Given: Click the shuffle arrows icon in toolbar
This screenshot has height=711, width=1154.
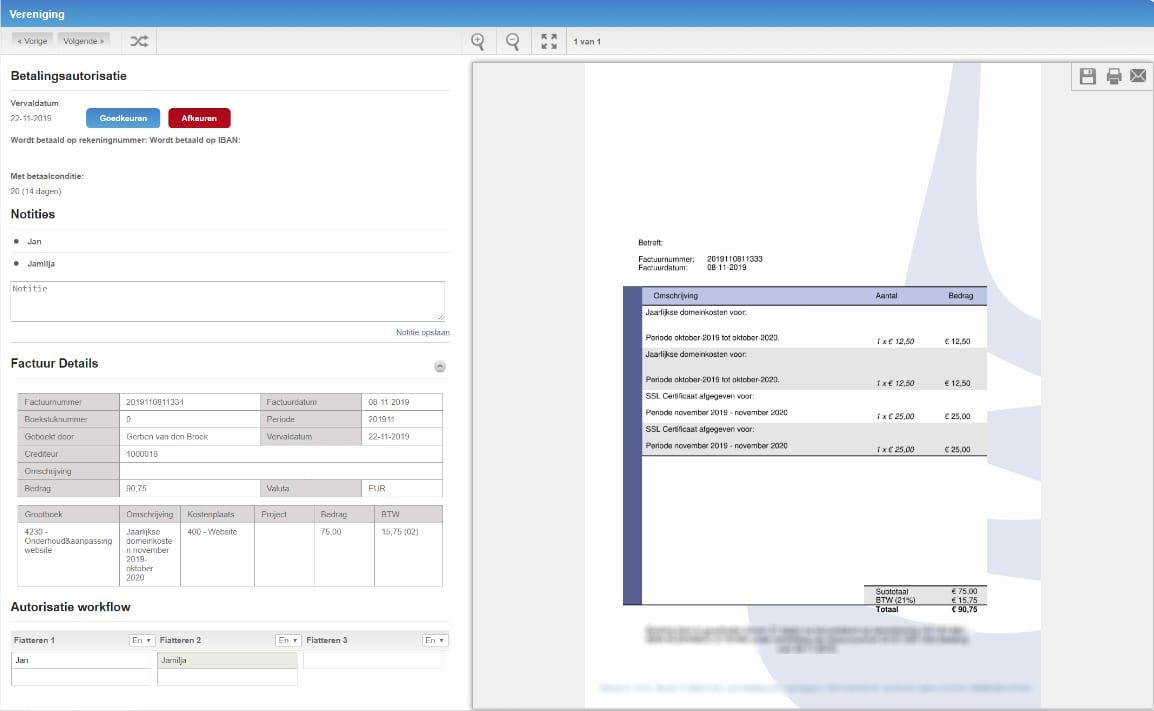Looking at the screenshot, I should pyautogui.click(x=139, y=41).
